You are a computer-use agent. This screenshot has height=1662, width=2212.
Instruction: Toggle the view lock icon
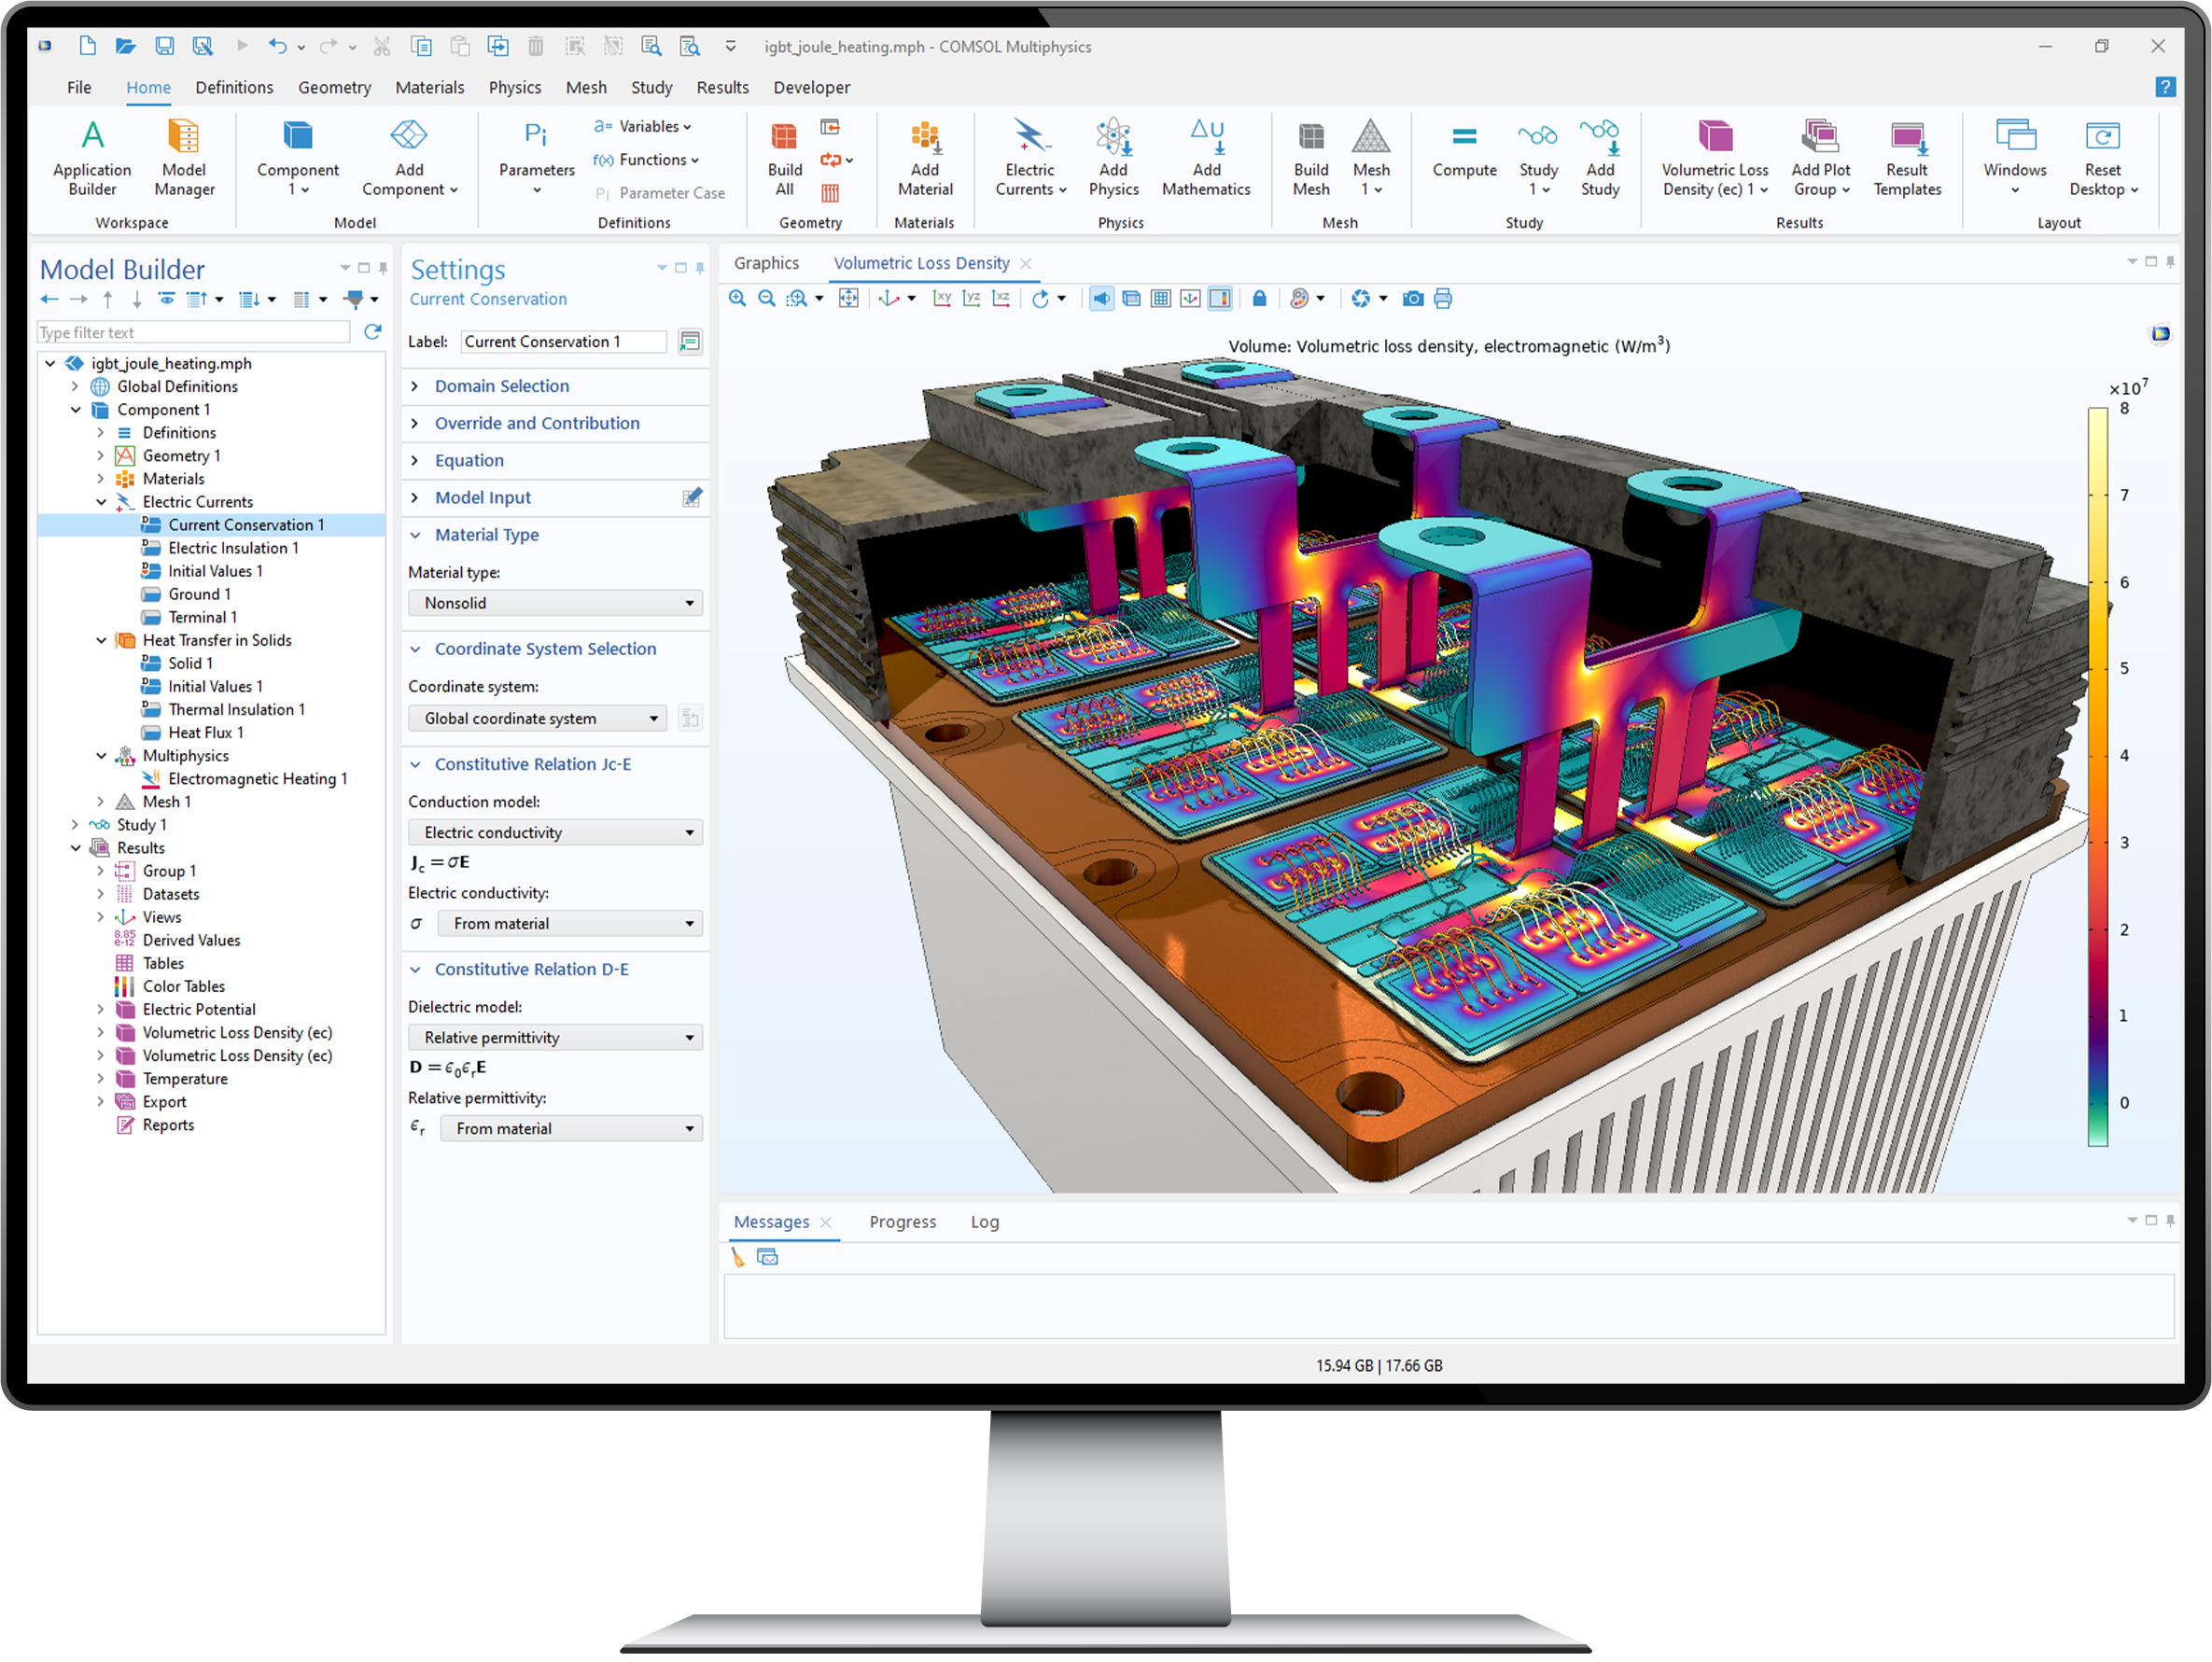click(1259, 299)
